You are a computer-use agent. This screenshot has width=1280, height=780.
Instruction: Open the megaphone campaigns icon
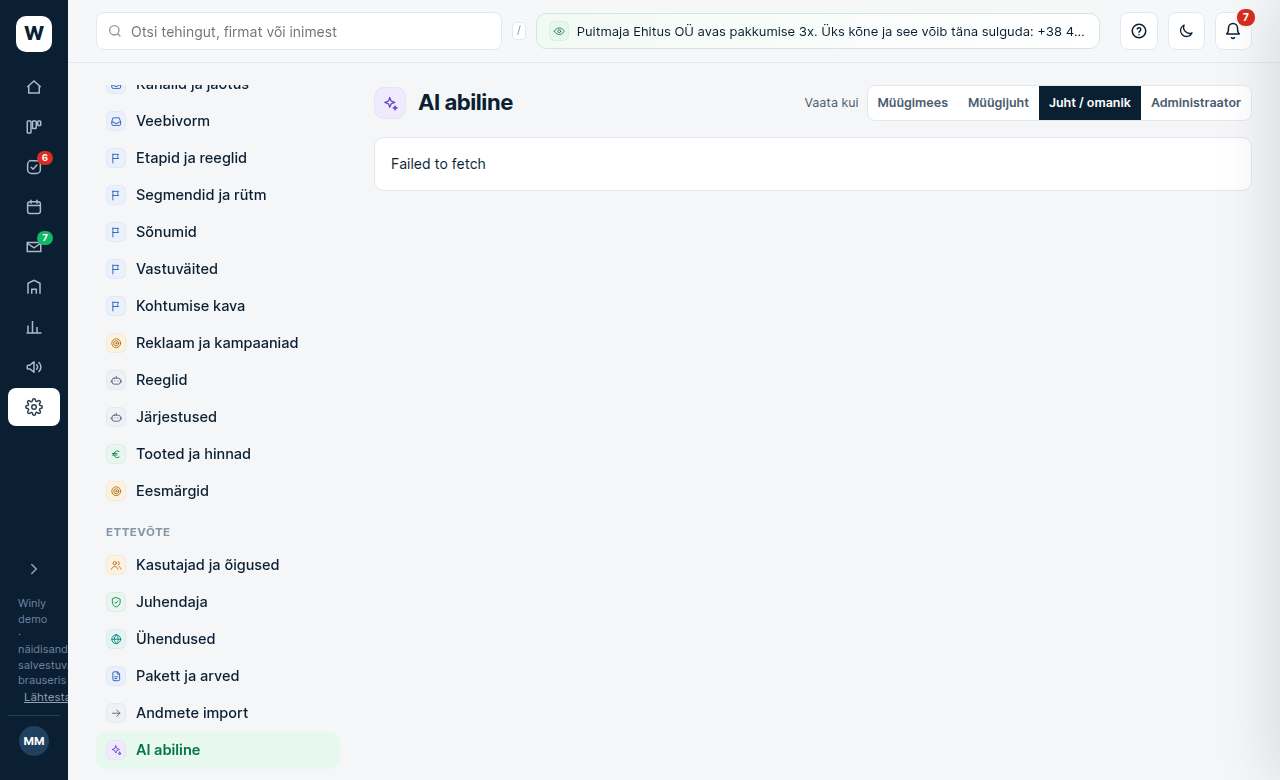[x=34, y=367]
